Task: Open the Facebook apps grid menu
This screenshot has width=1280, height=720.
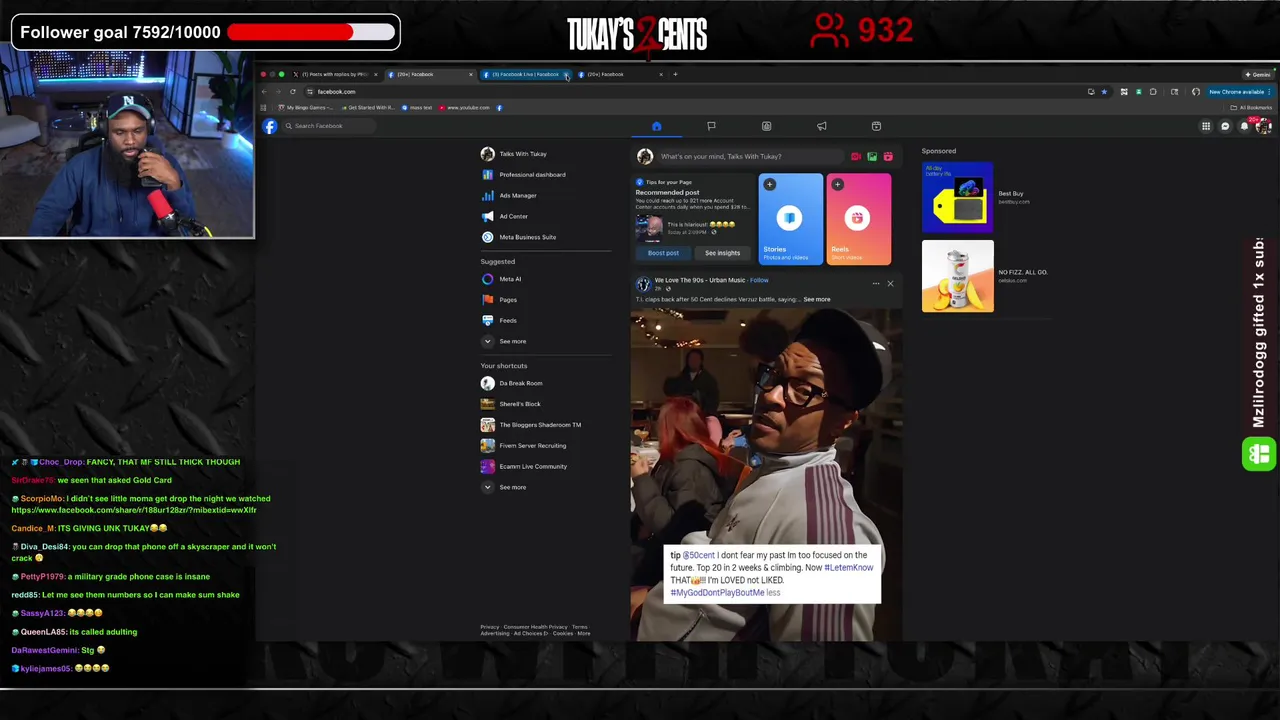Action: [1206, 126]
